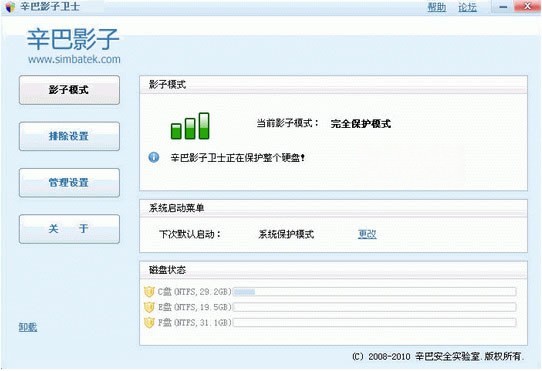Click 更改 to change default boot
The image size is (542, 371).
point(367,234)
